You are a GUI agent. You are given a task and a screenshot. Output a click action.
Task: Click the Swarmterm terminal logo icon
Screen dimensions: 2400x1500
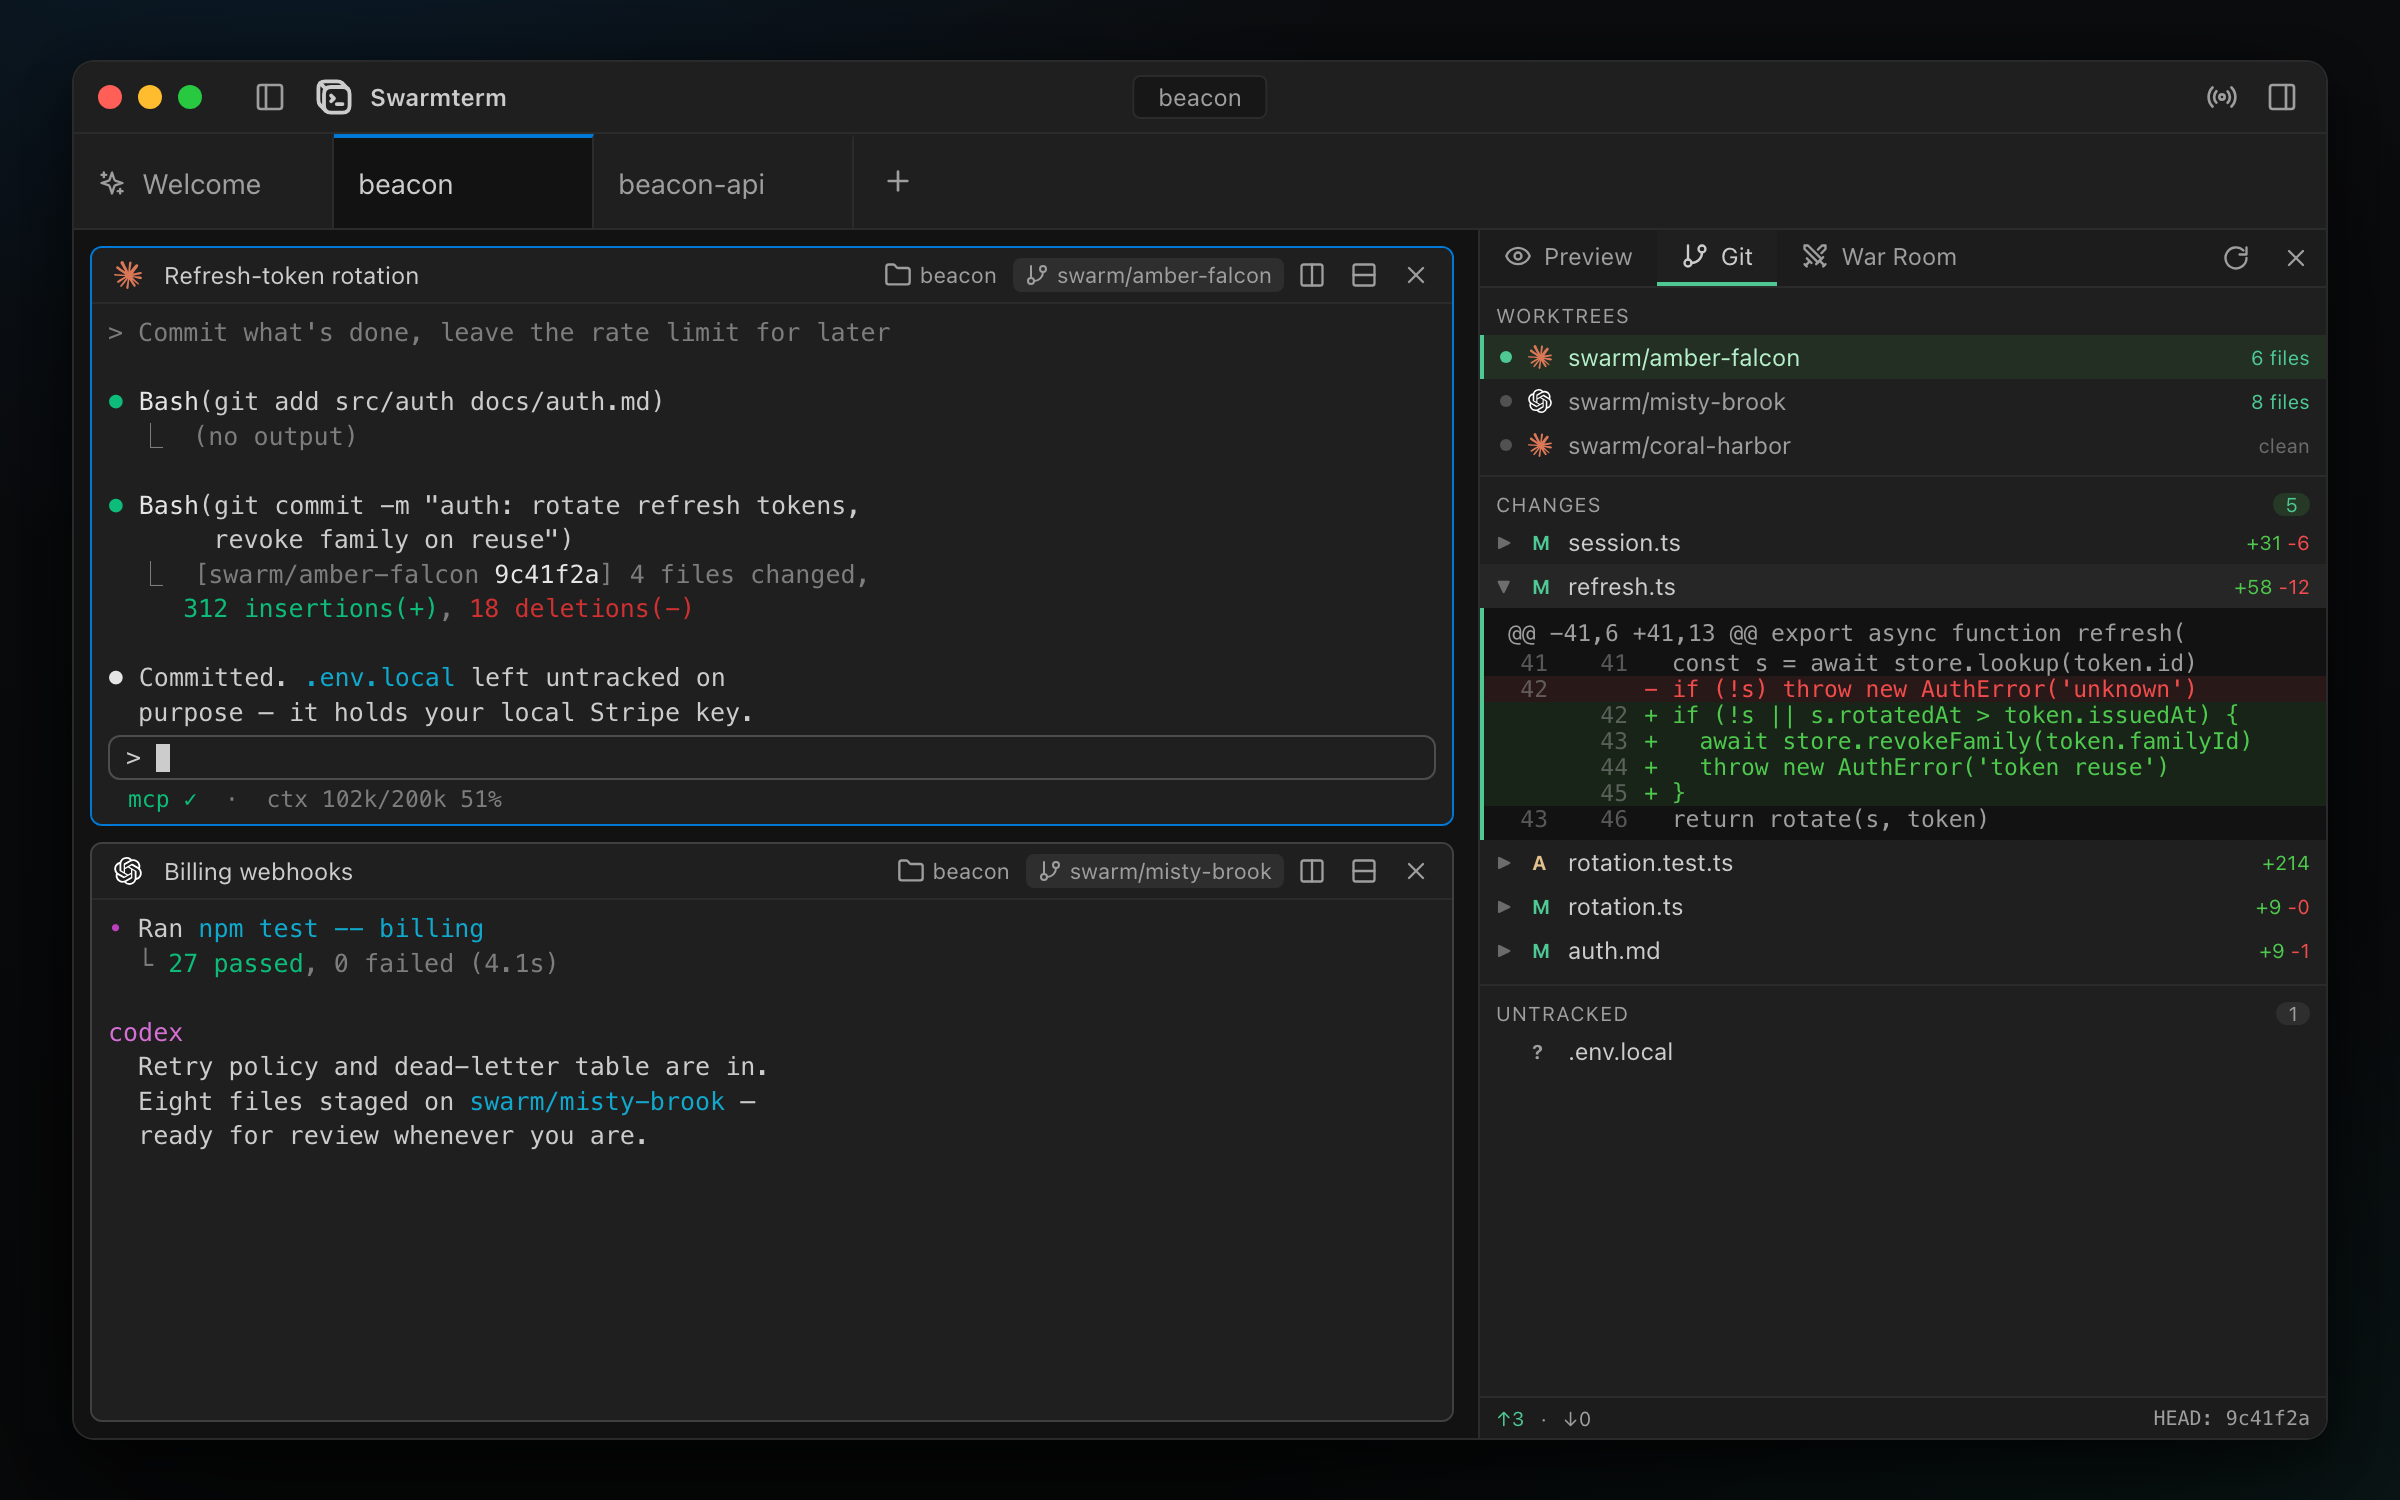334,97
